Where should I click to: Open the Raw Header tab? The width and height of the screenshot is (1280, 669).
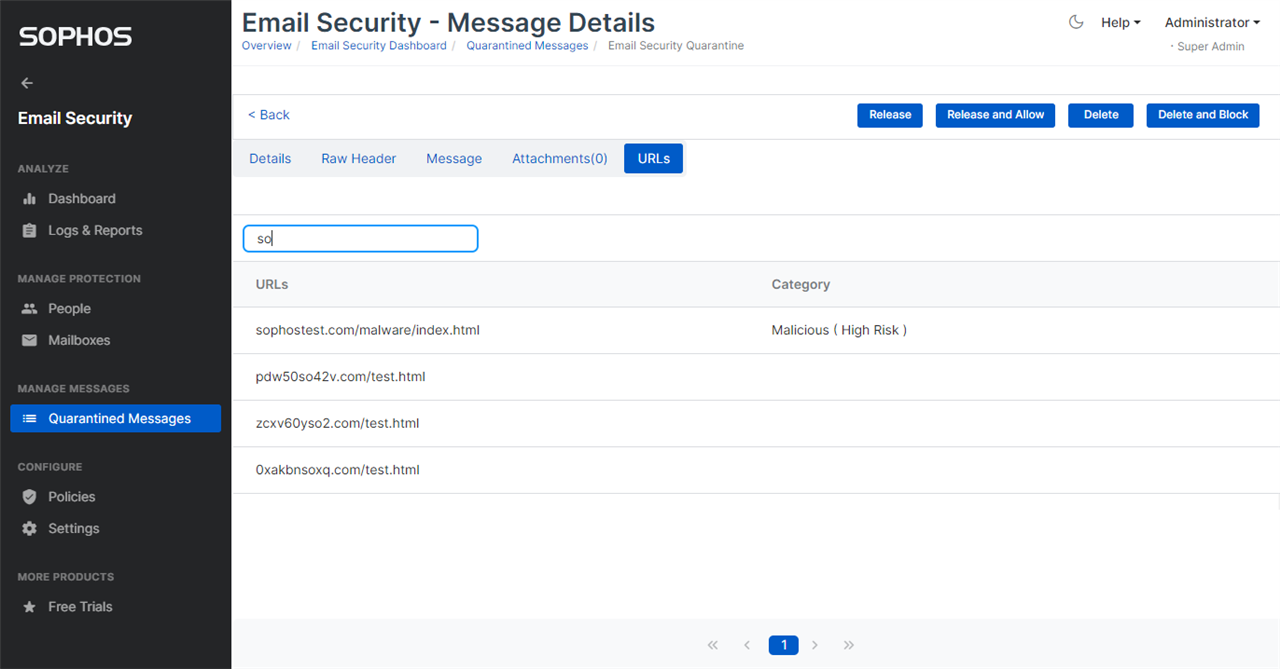[x=359, y=159]
